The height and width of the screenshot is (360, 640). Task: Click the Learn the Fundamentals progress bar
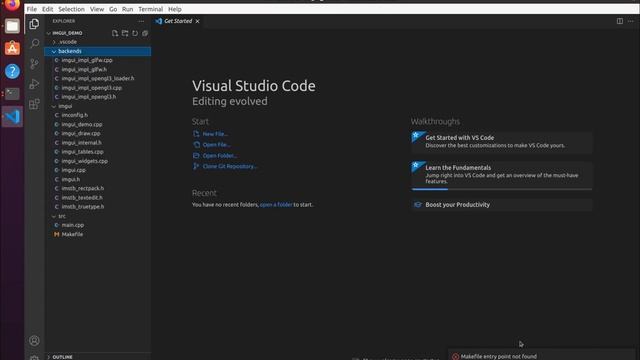502,189
